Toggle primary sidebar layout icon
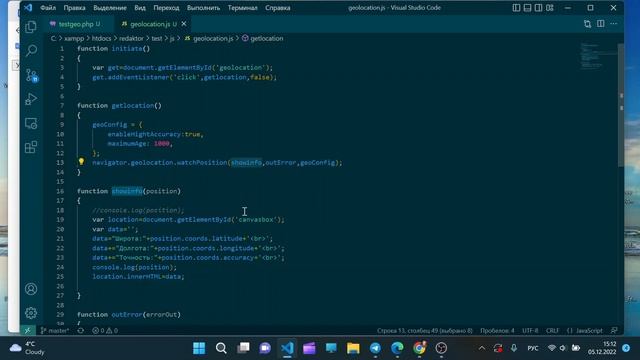This screenshot has height=360, width=640. click(516, 8)
